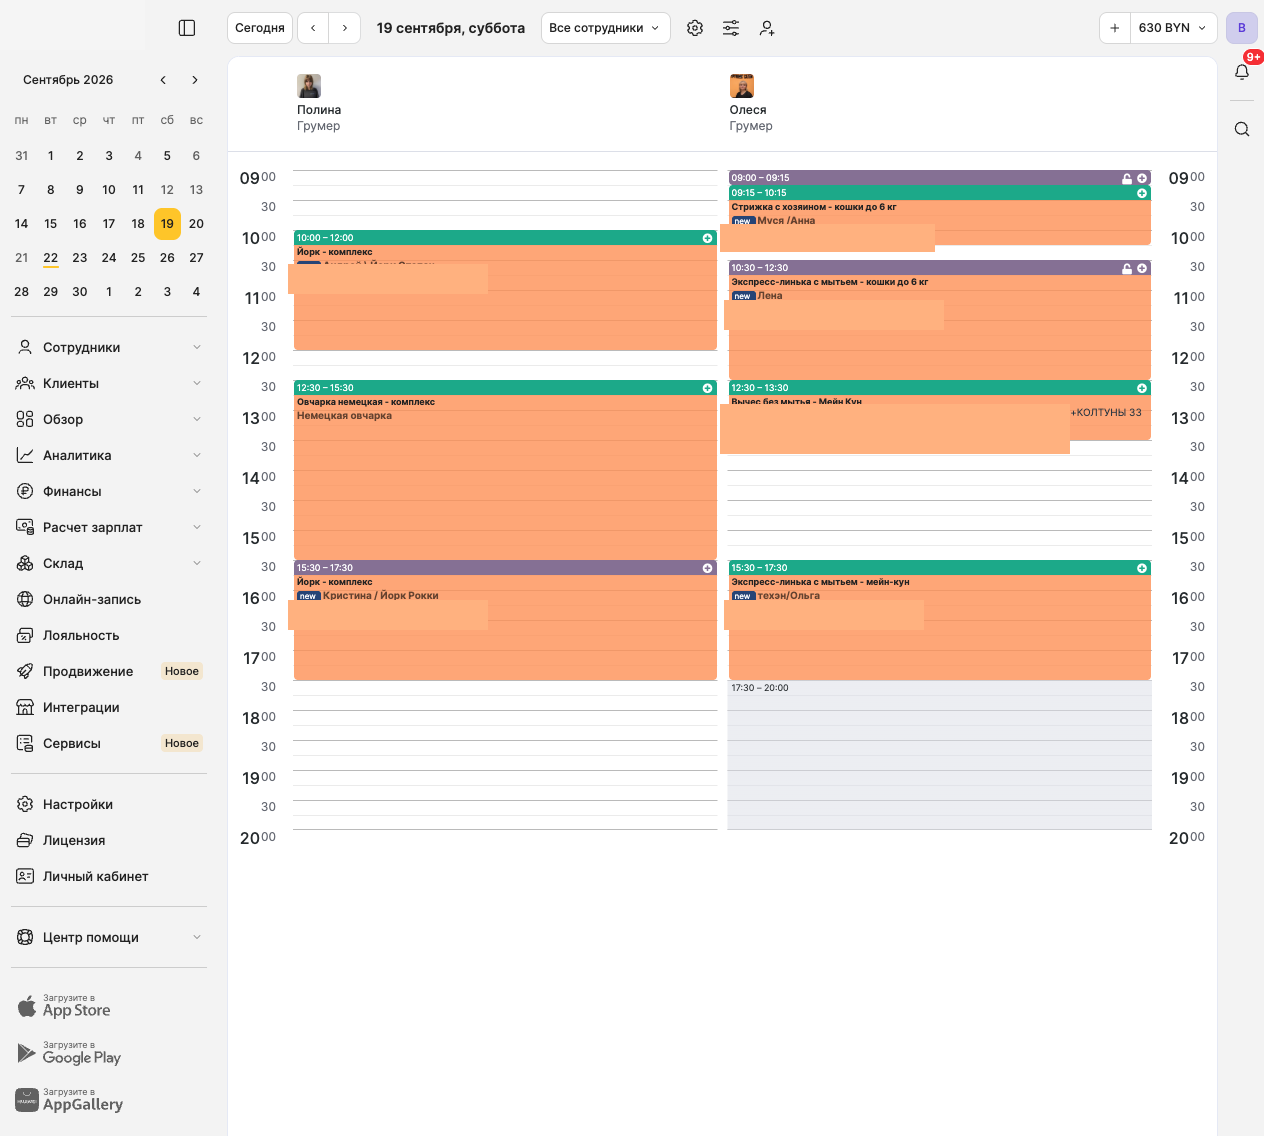Select September 22 in the mini calendar
The image size is (1264, 1136).
coord(51,258)
